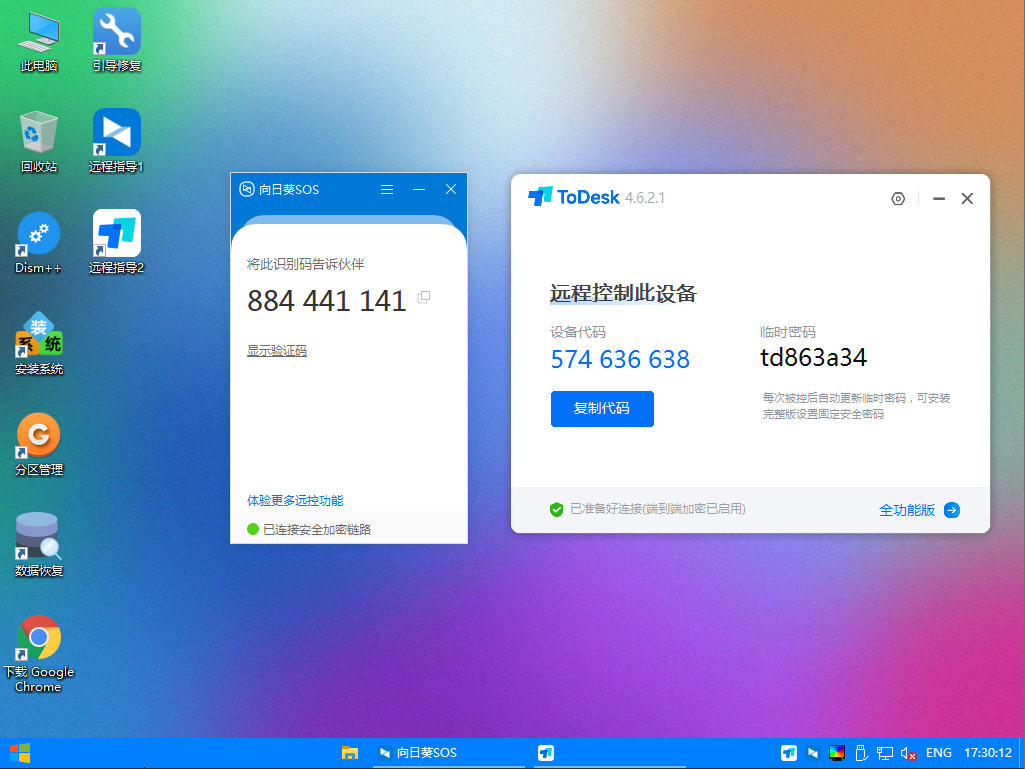Screen dimensions: 1025x769
Task: Open the Windows Start menu
Action: click(x=20, y=753)
